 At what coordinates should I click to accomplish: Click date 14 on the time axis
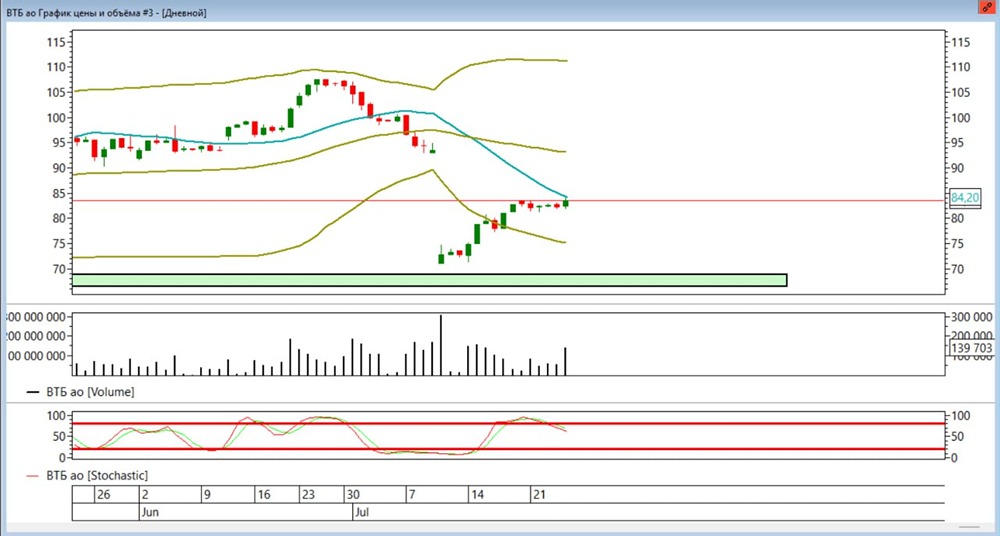477,495
